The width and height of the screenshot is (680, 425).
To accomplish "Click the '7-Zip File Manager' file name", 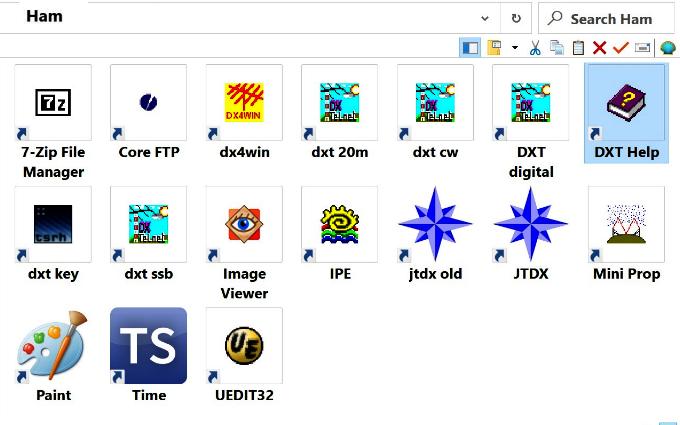I will coord(53,162).
